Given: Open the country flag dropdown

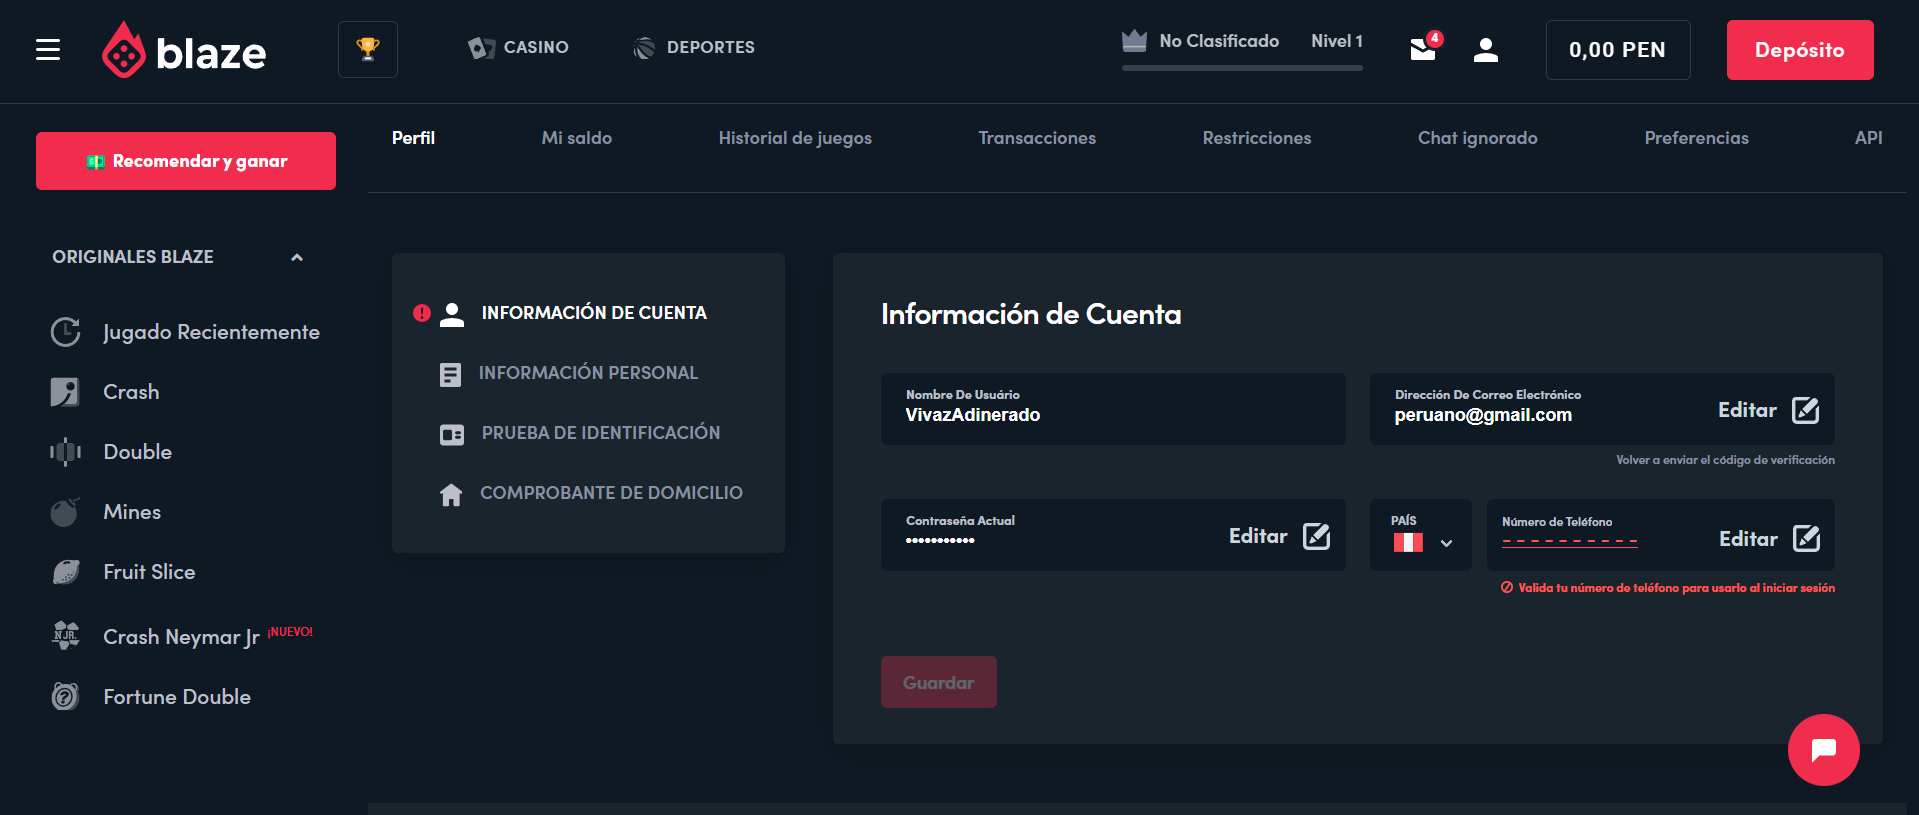Looking at the screenshot, I should (x=1420, y=542).
